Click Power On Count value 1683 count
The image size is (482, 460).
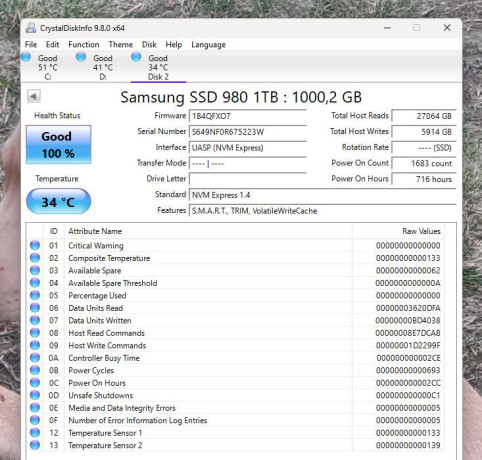tap(424, 163)
